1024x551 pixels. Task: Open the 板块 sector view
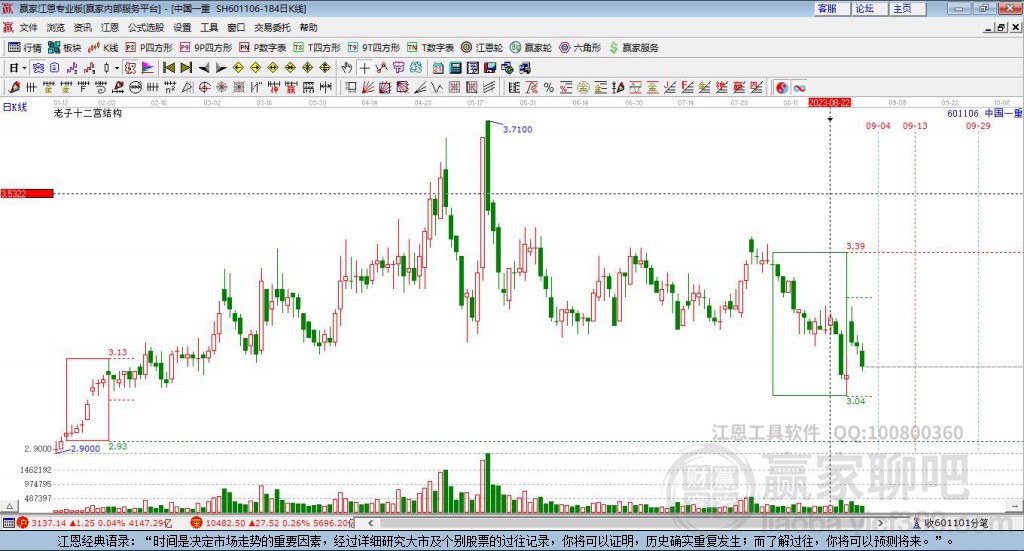tap(65, 48)
